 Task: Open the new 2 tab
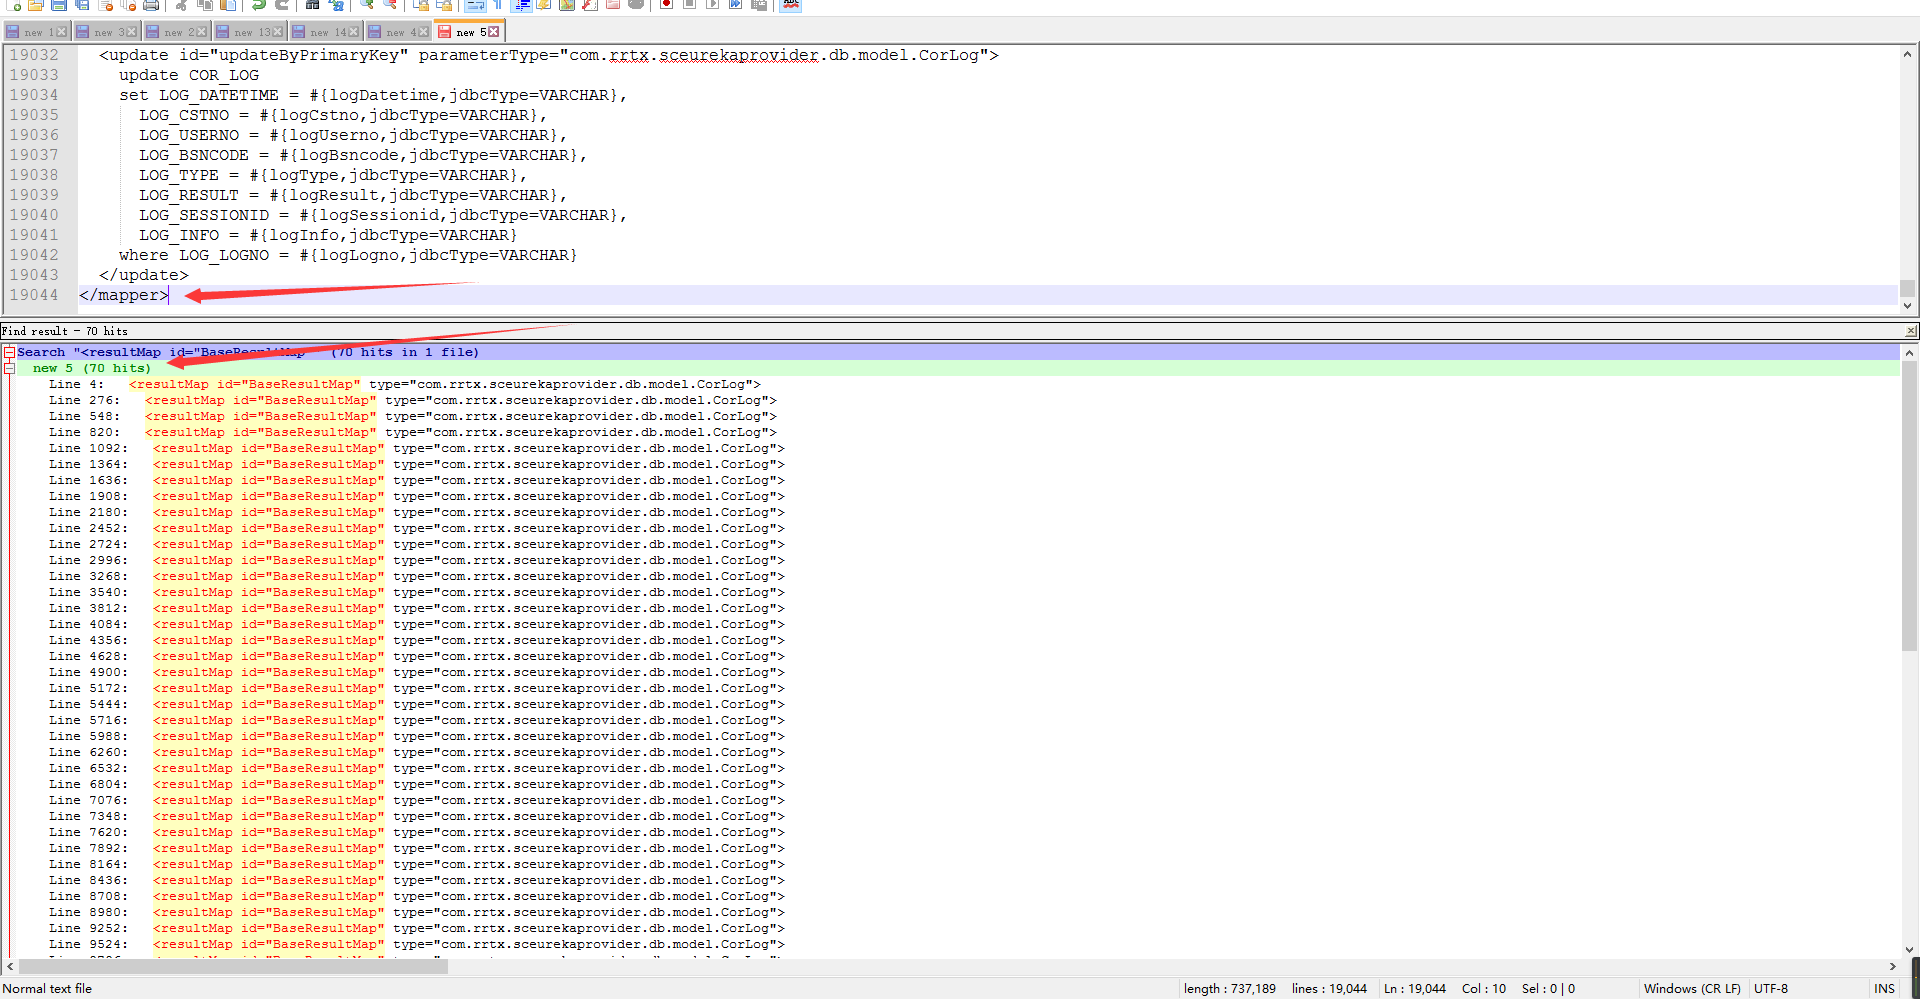pyautogui.click(x=175, y=32)
